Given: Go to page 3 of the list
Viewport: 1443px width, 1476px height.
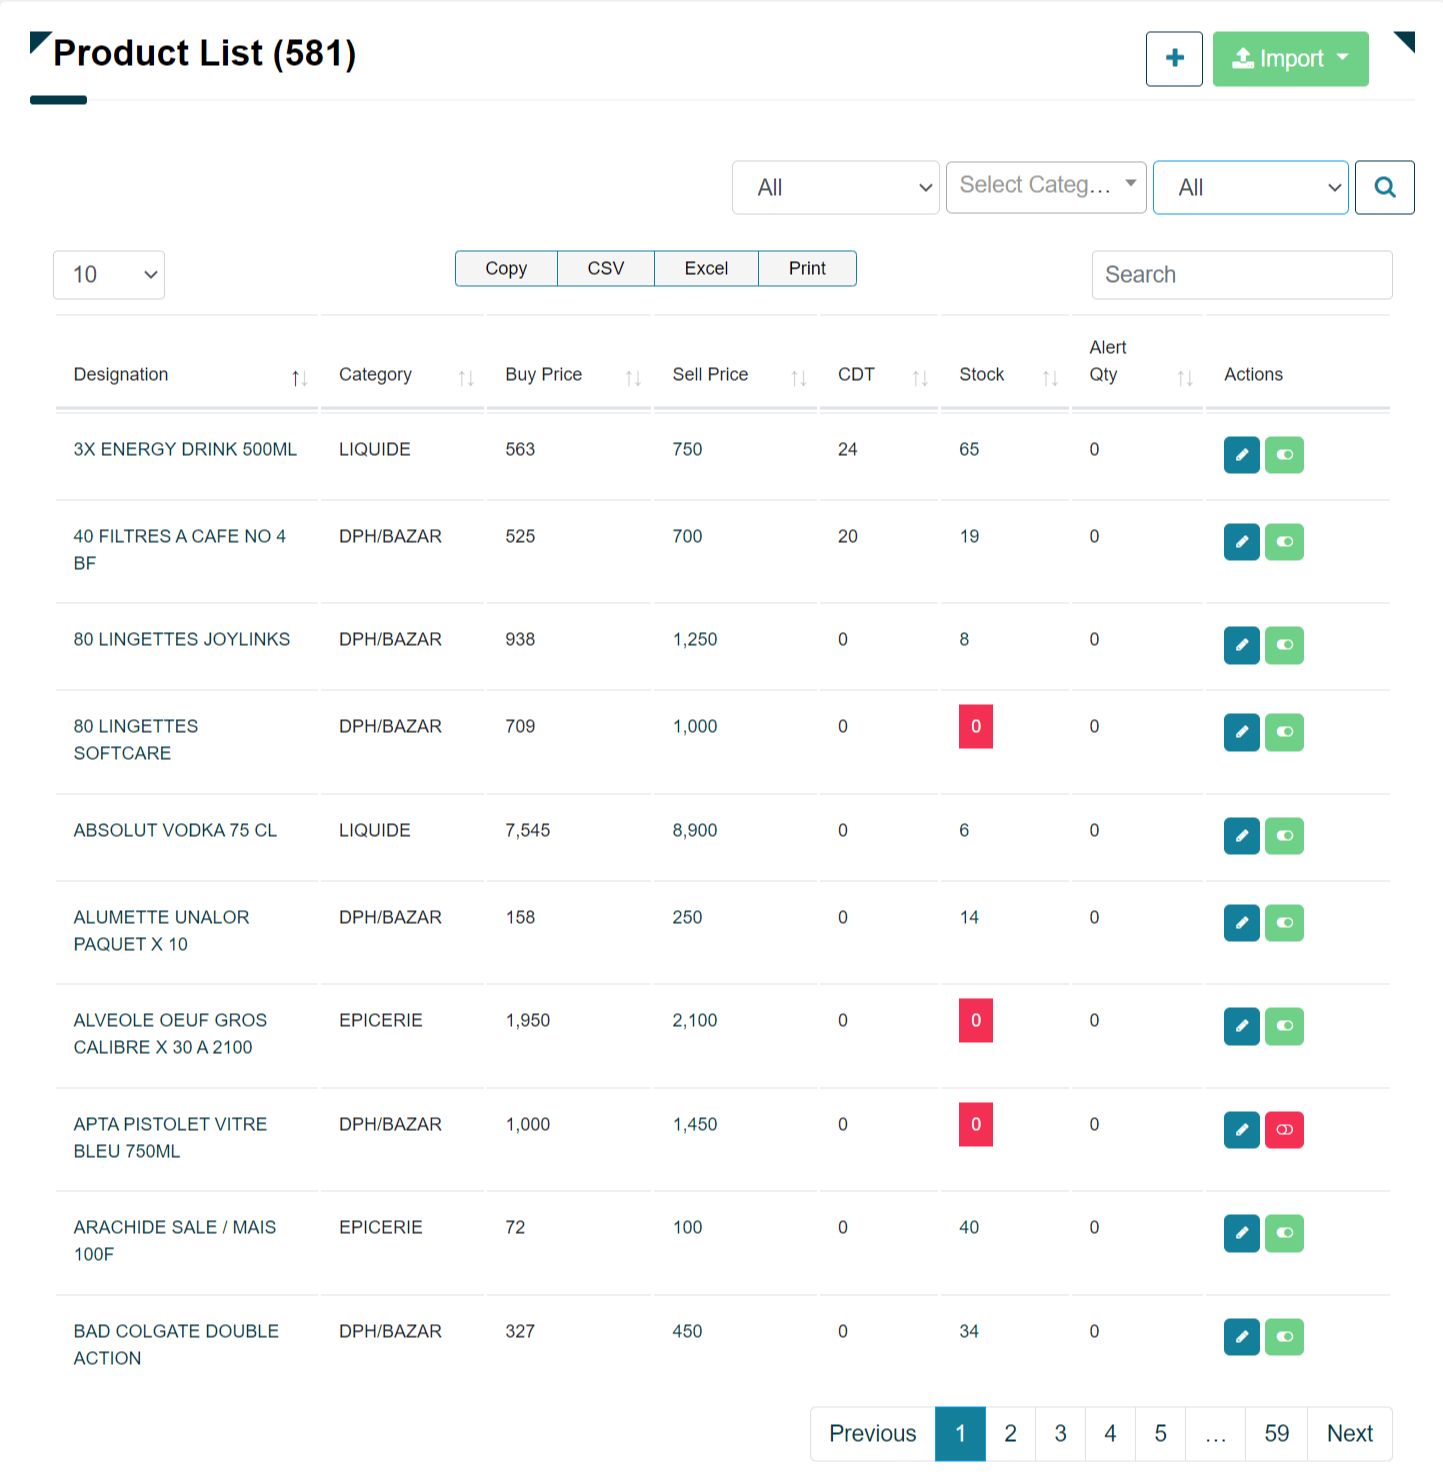Looking at the screenshot, I should [x=1060, y=1433].
